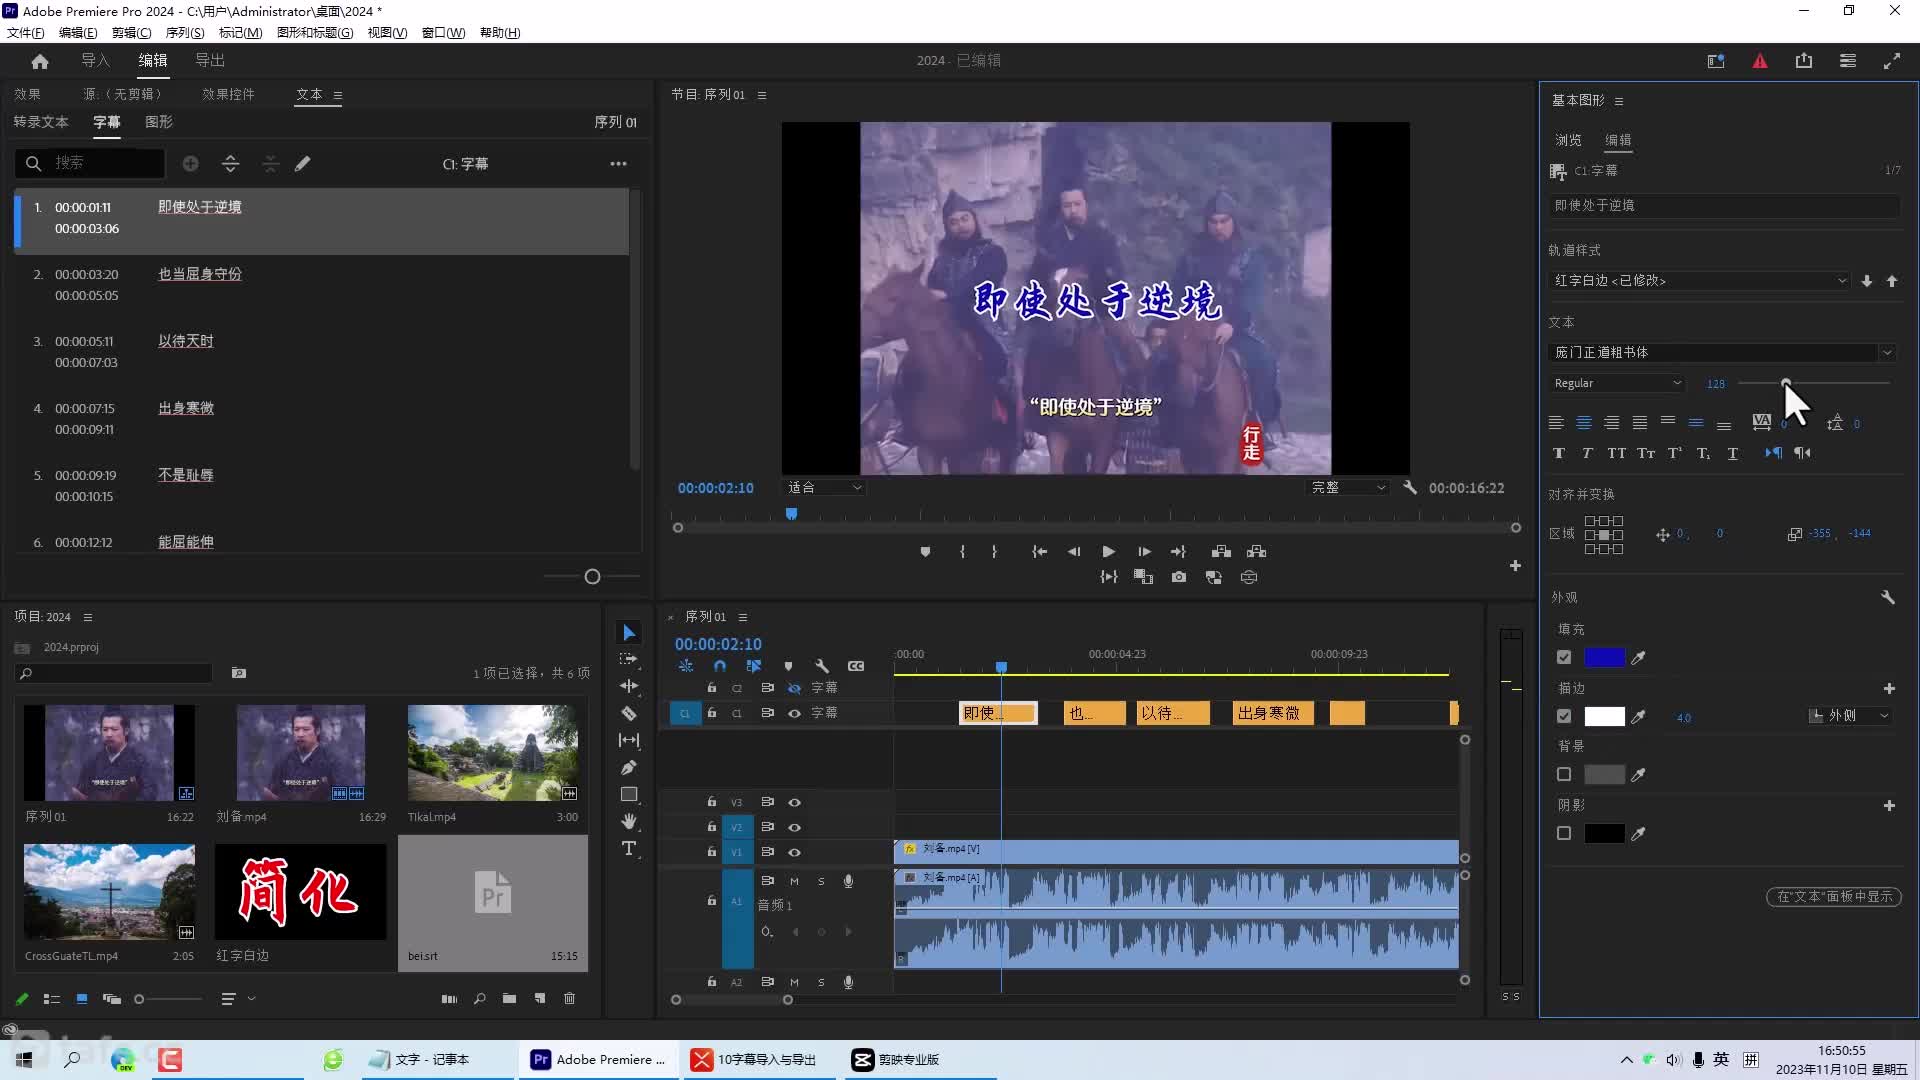This screenshot has width=1920, height=1080.
Task: Switch to the 浏览 tab in Essential Graphics
Action: [x=1568, y=140]
